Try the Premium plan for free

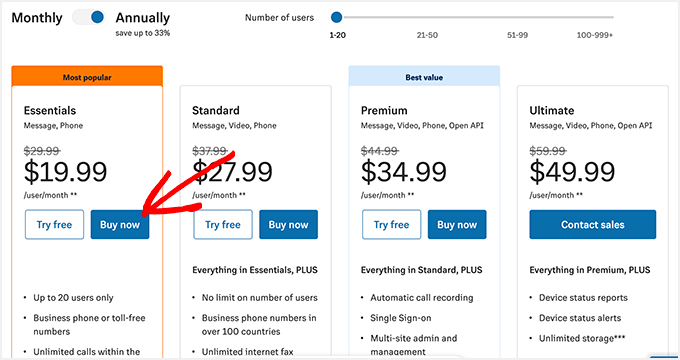coord(392,225)
